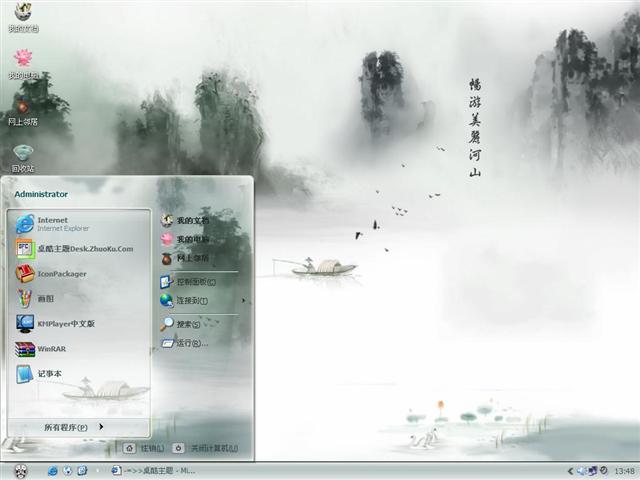Open the volume speaker tray icon
Screen dimensions: 640x480
click(581, 471)
